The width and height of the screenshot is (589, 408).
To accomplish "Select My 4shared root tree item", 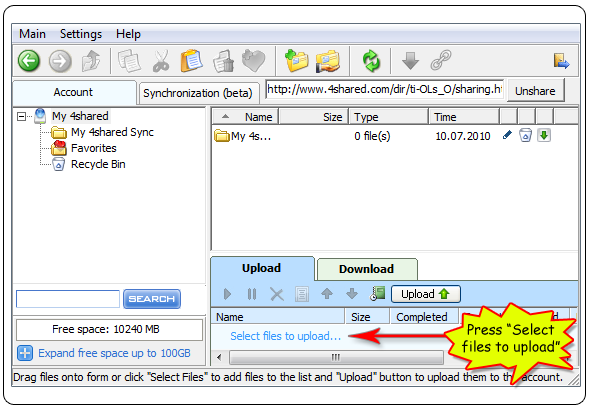I will point(80,116).
